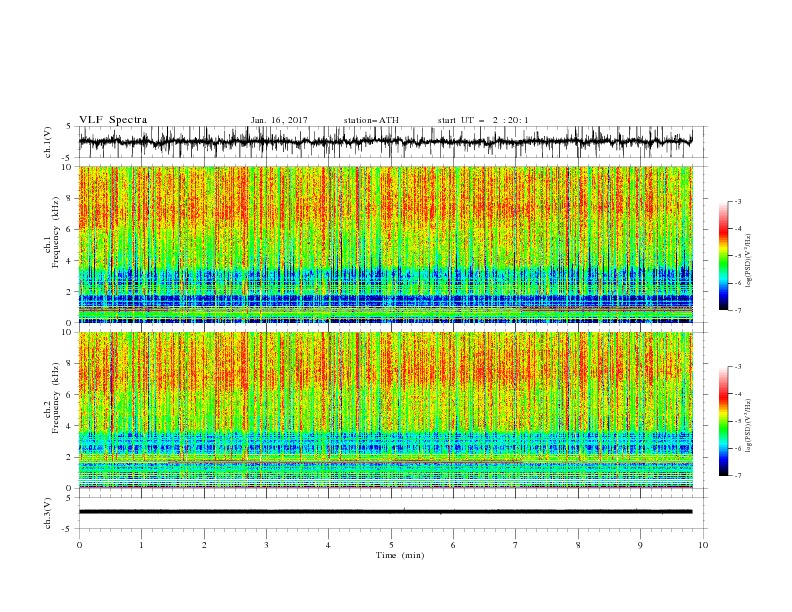Image resolution: width=792 pixels, height=612 pixels.
Task: Click the 'VLF Spectra' plot title
Action: [x=113, y=120]
